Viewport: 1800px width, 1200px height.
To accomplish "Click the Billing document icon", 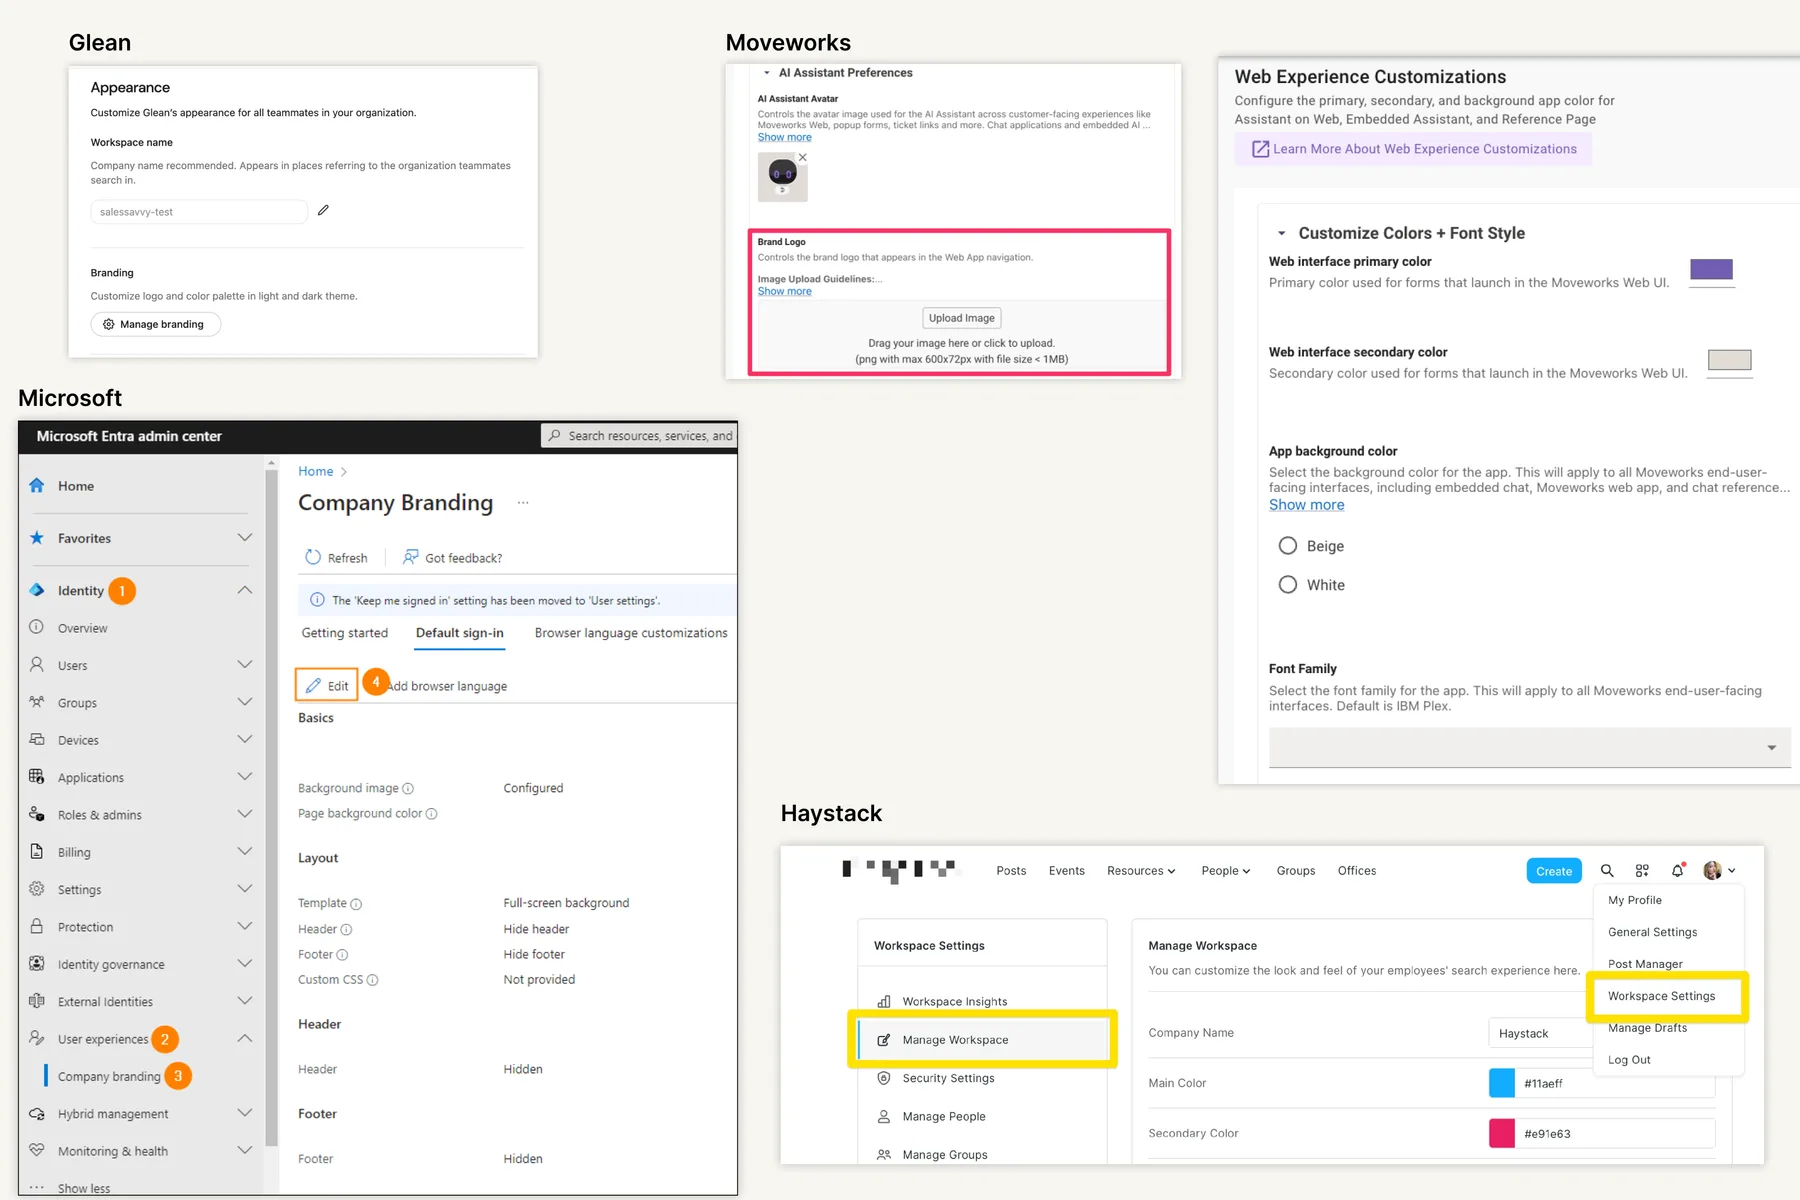I will coord(37,851).
